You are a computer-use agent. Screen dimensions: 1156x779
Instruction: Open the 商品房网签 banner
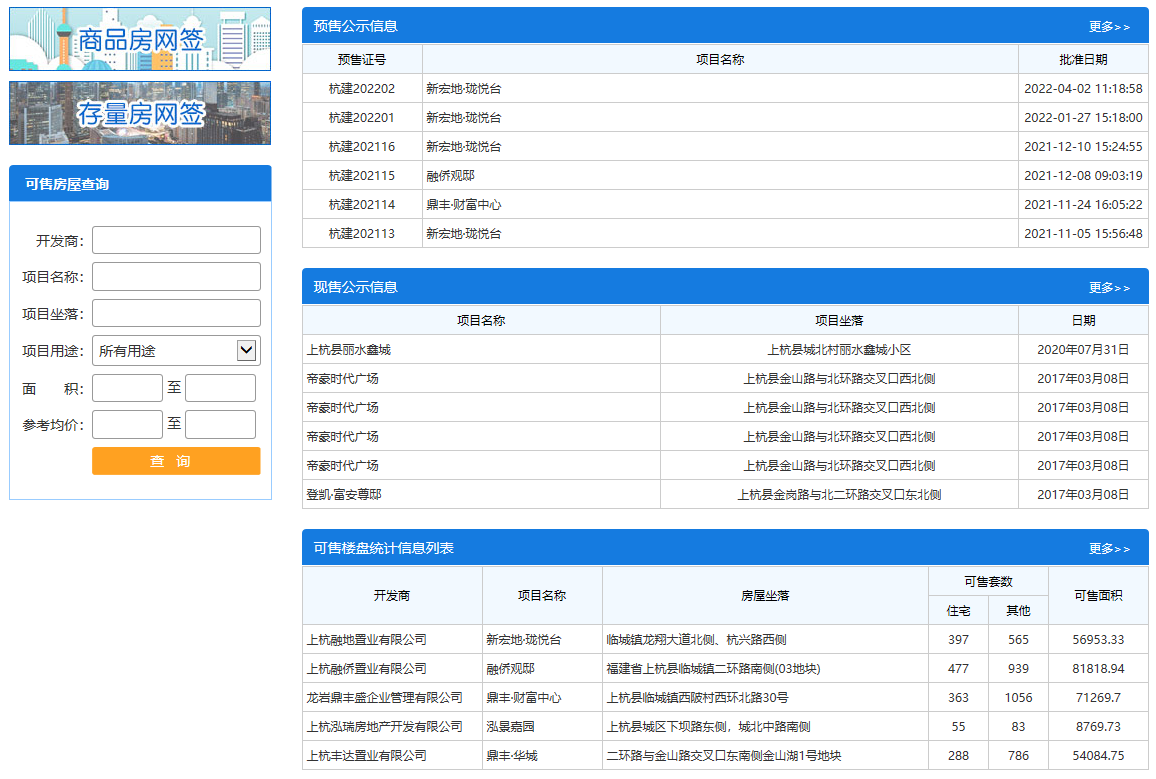click(x=140, y=39)
